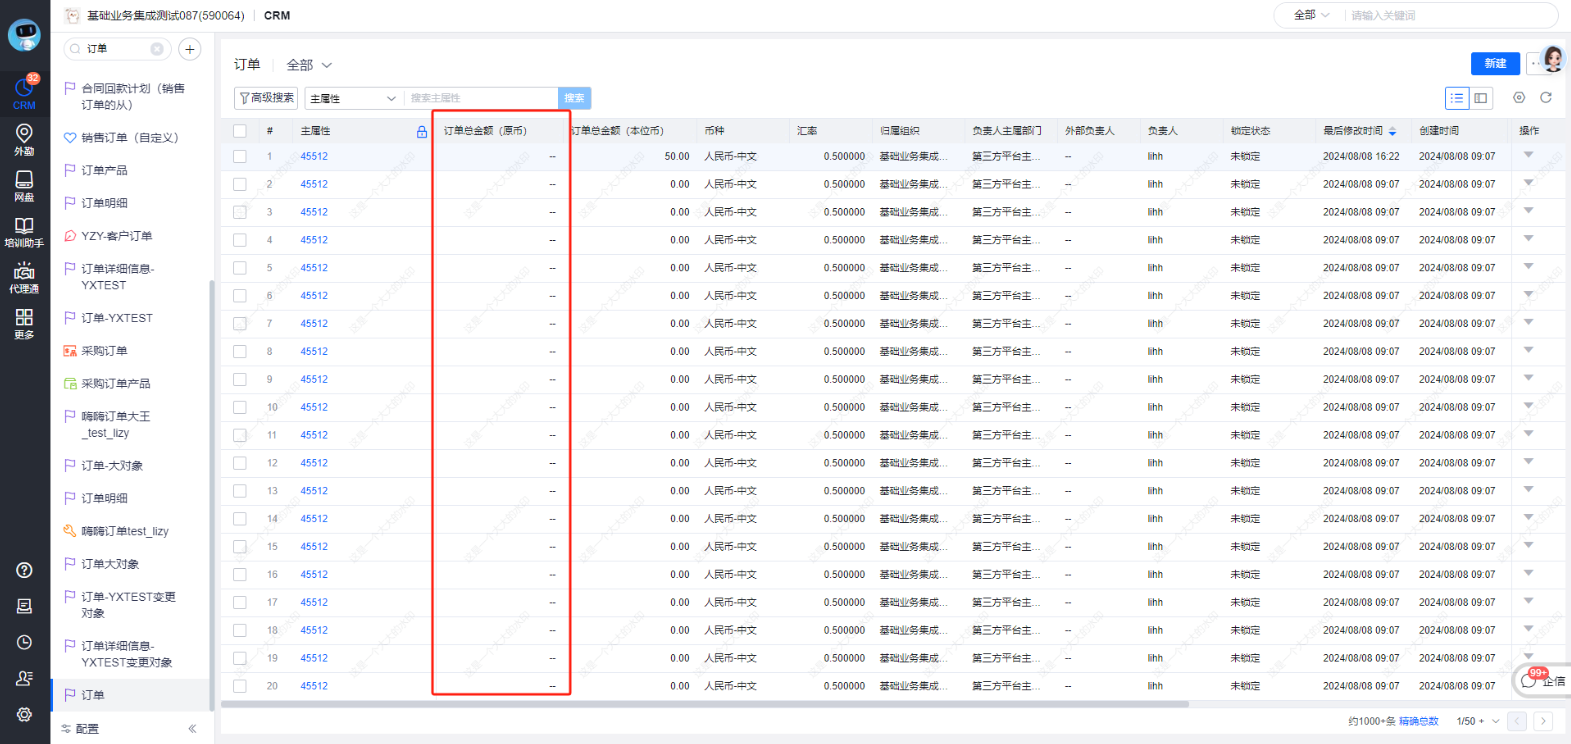Switch to list view icon
Image resolution: width=1571 pixels, height=744 pixels.
tap(1457, 98)
